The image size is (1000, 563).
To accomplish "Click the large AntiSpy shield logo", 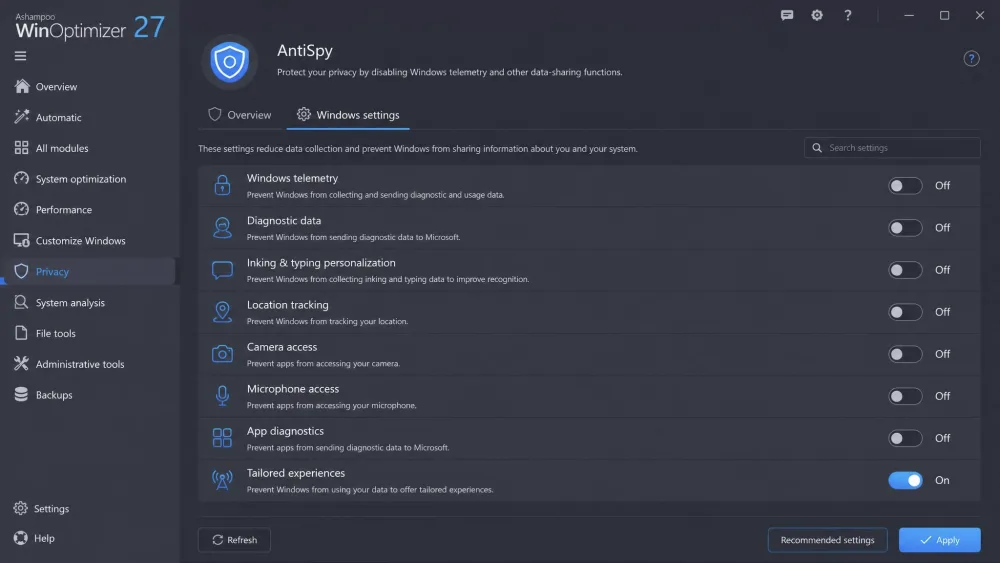I will 230,62.
